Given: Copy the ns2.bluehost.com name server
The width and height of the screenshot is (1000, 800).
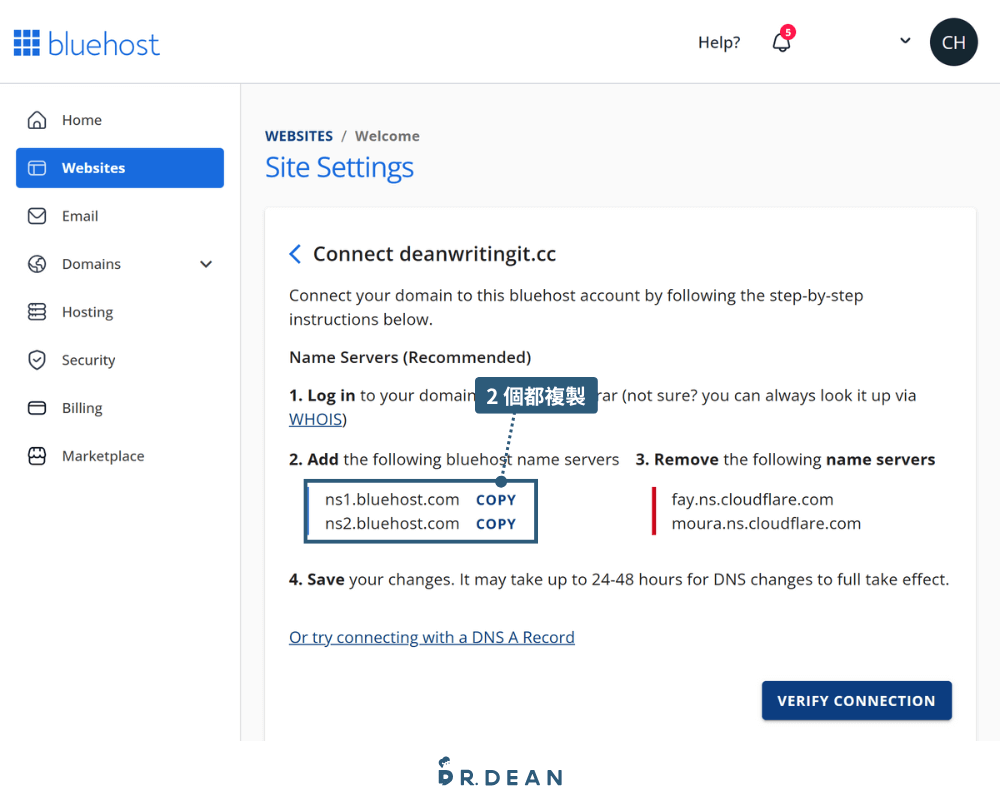Looking at the screenshot, I should pos(496,524).
